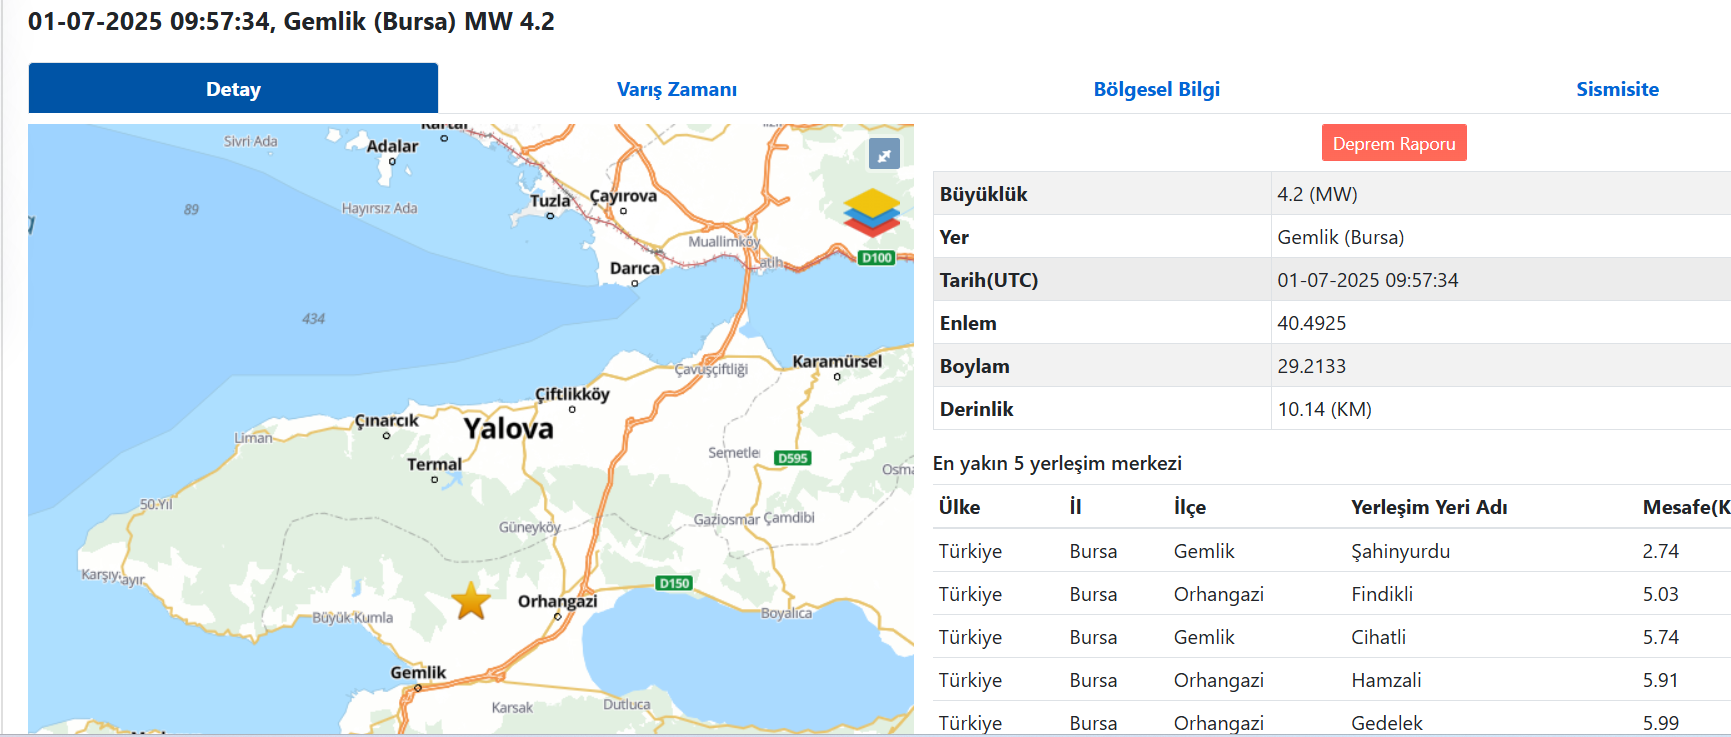
Task: Click the distance value 5.91
Action: coord(1660,680)
